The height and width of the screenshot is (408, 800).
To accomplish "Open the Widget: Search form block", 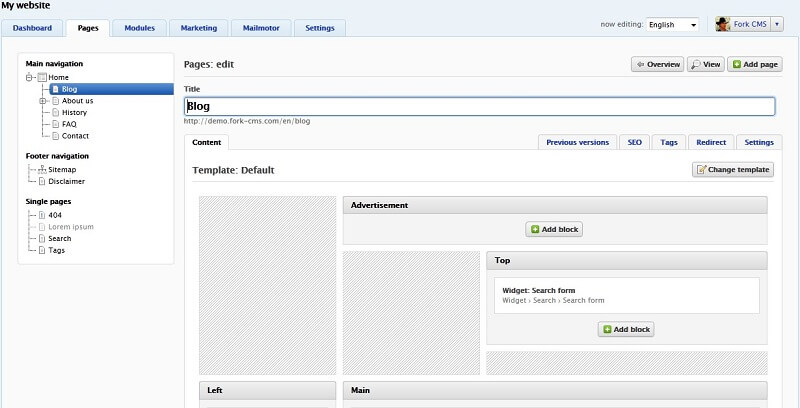I will [x=627, y=295].
